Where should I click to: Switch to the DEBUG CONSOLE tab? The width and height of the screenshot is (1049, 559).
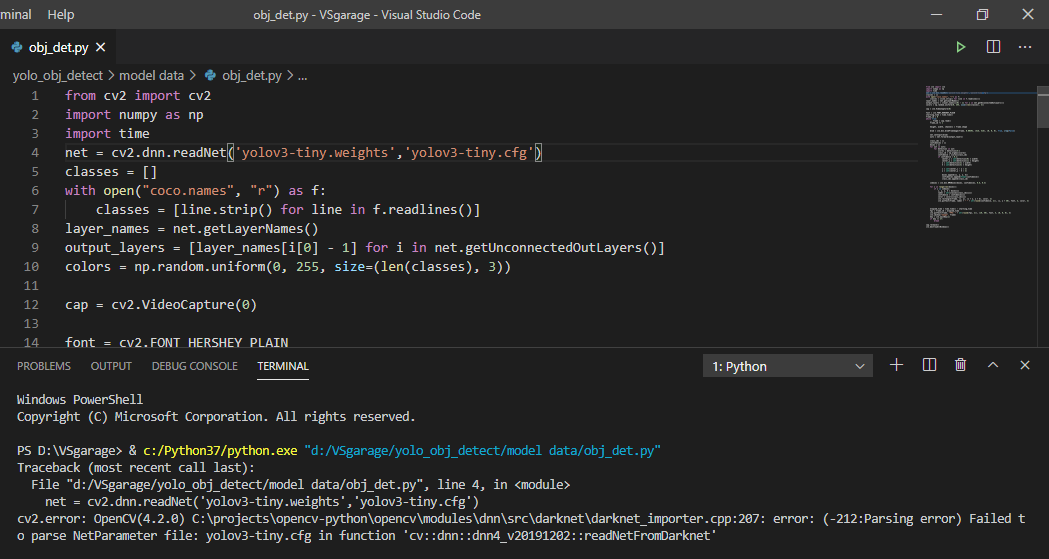[x=195, y=366]
